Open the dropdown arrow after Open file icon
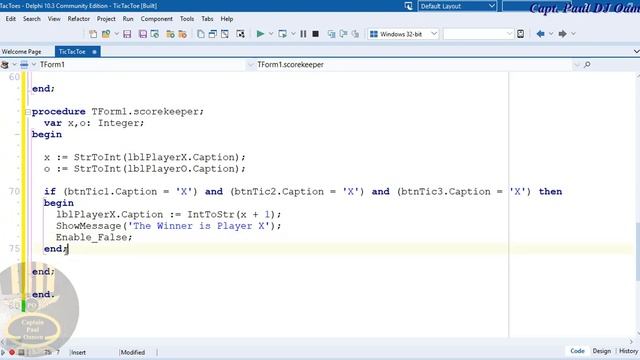 coord(116,34)
